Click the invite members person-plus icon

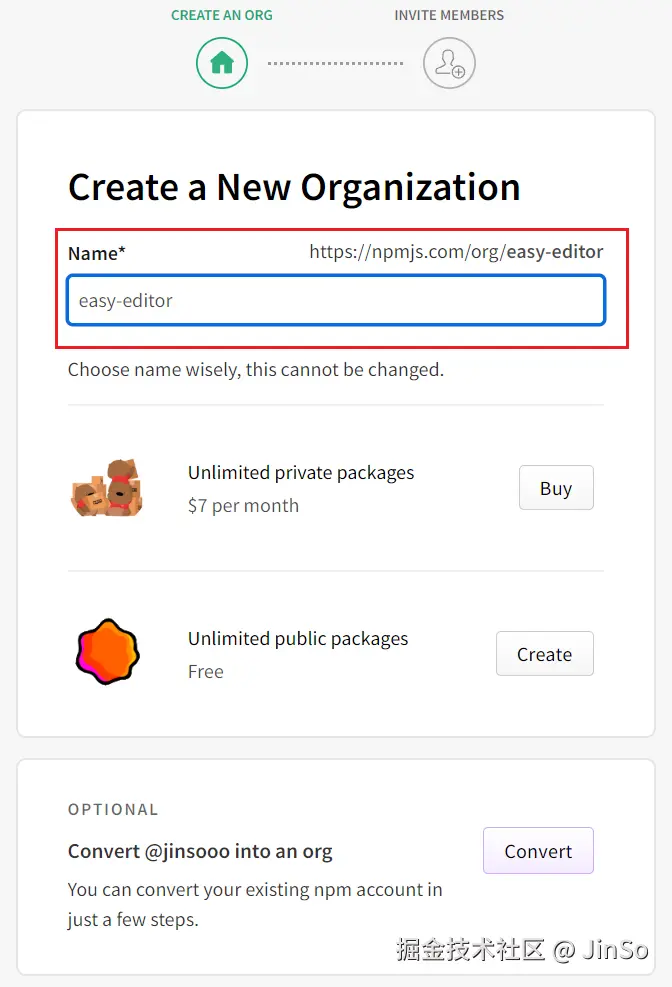coord(449,63)
